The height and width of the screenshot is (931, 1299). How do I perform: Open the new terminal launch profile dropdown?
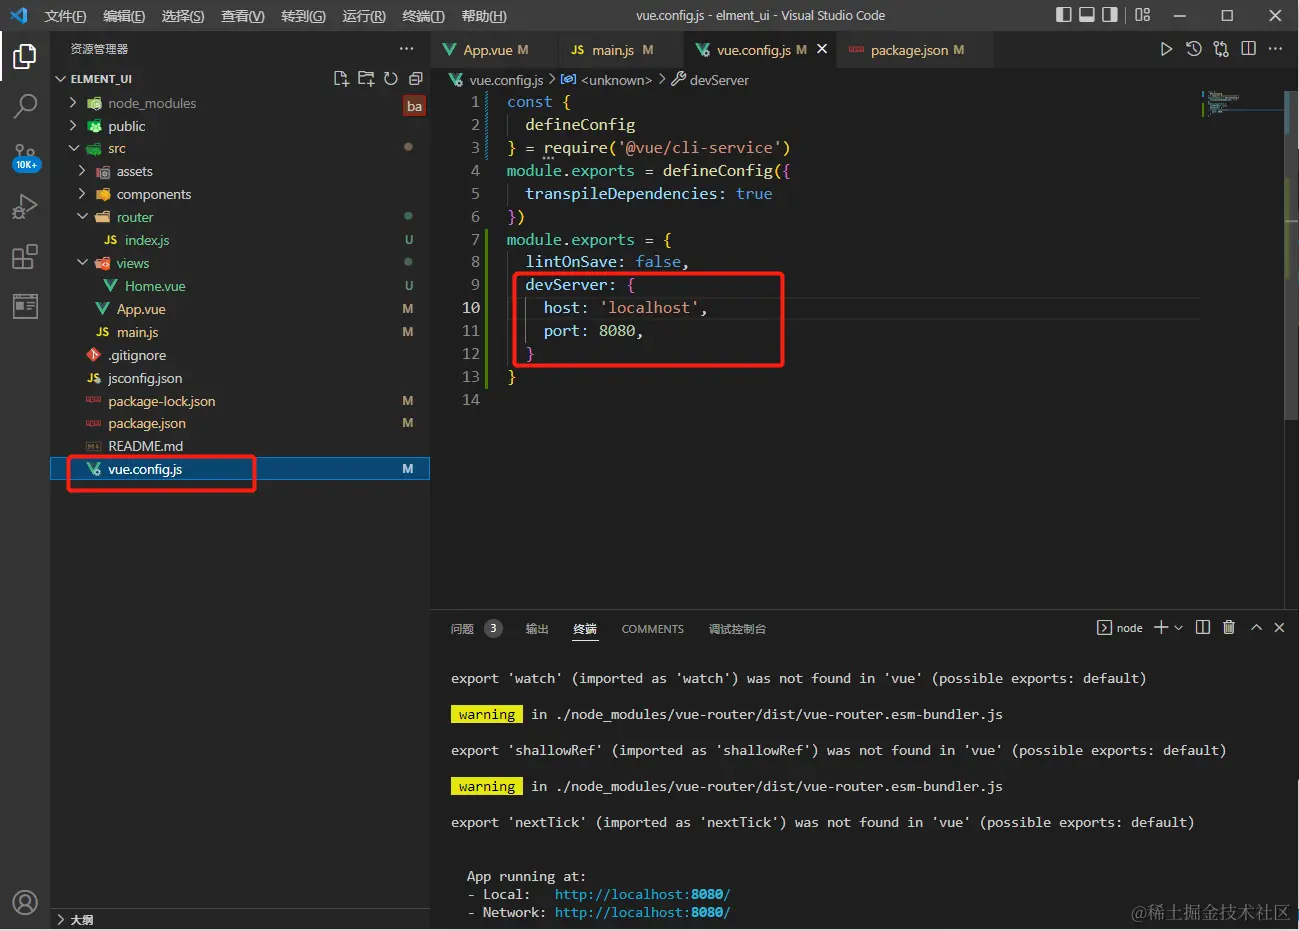[1179, 628]
